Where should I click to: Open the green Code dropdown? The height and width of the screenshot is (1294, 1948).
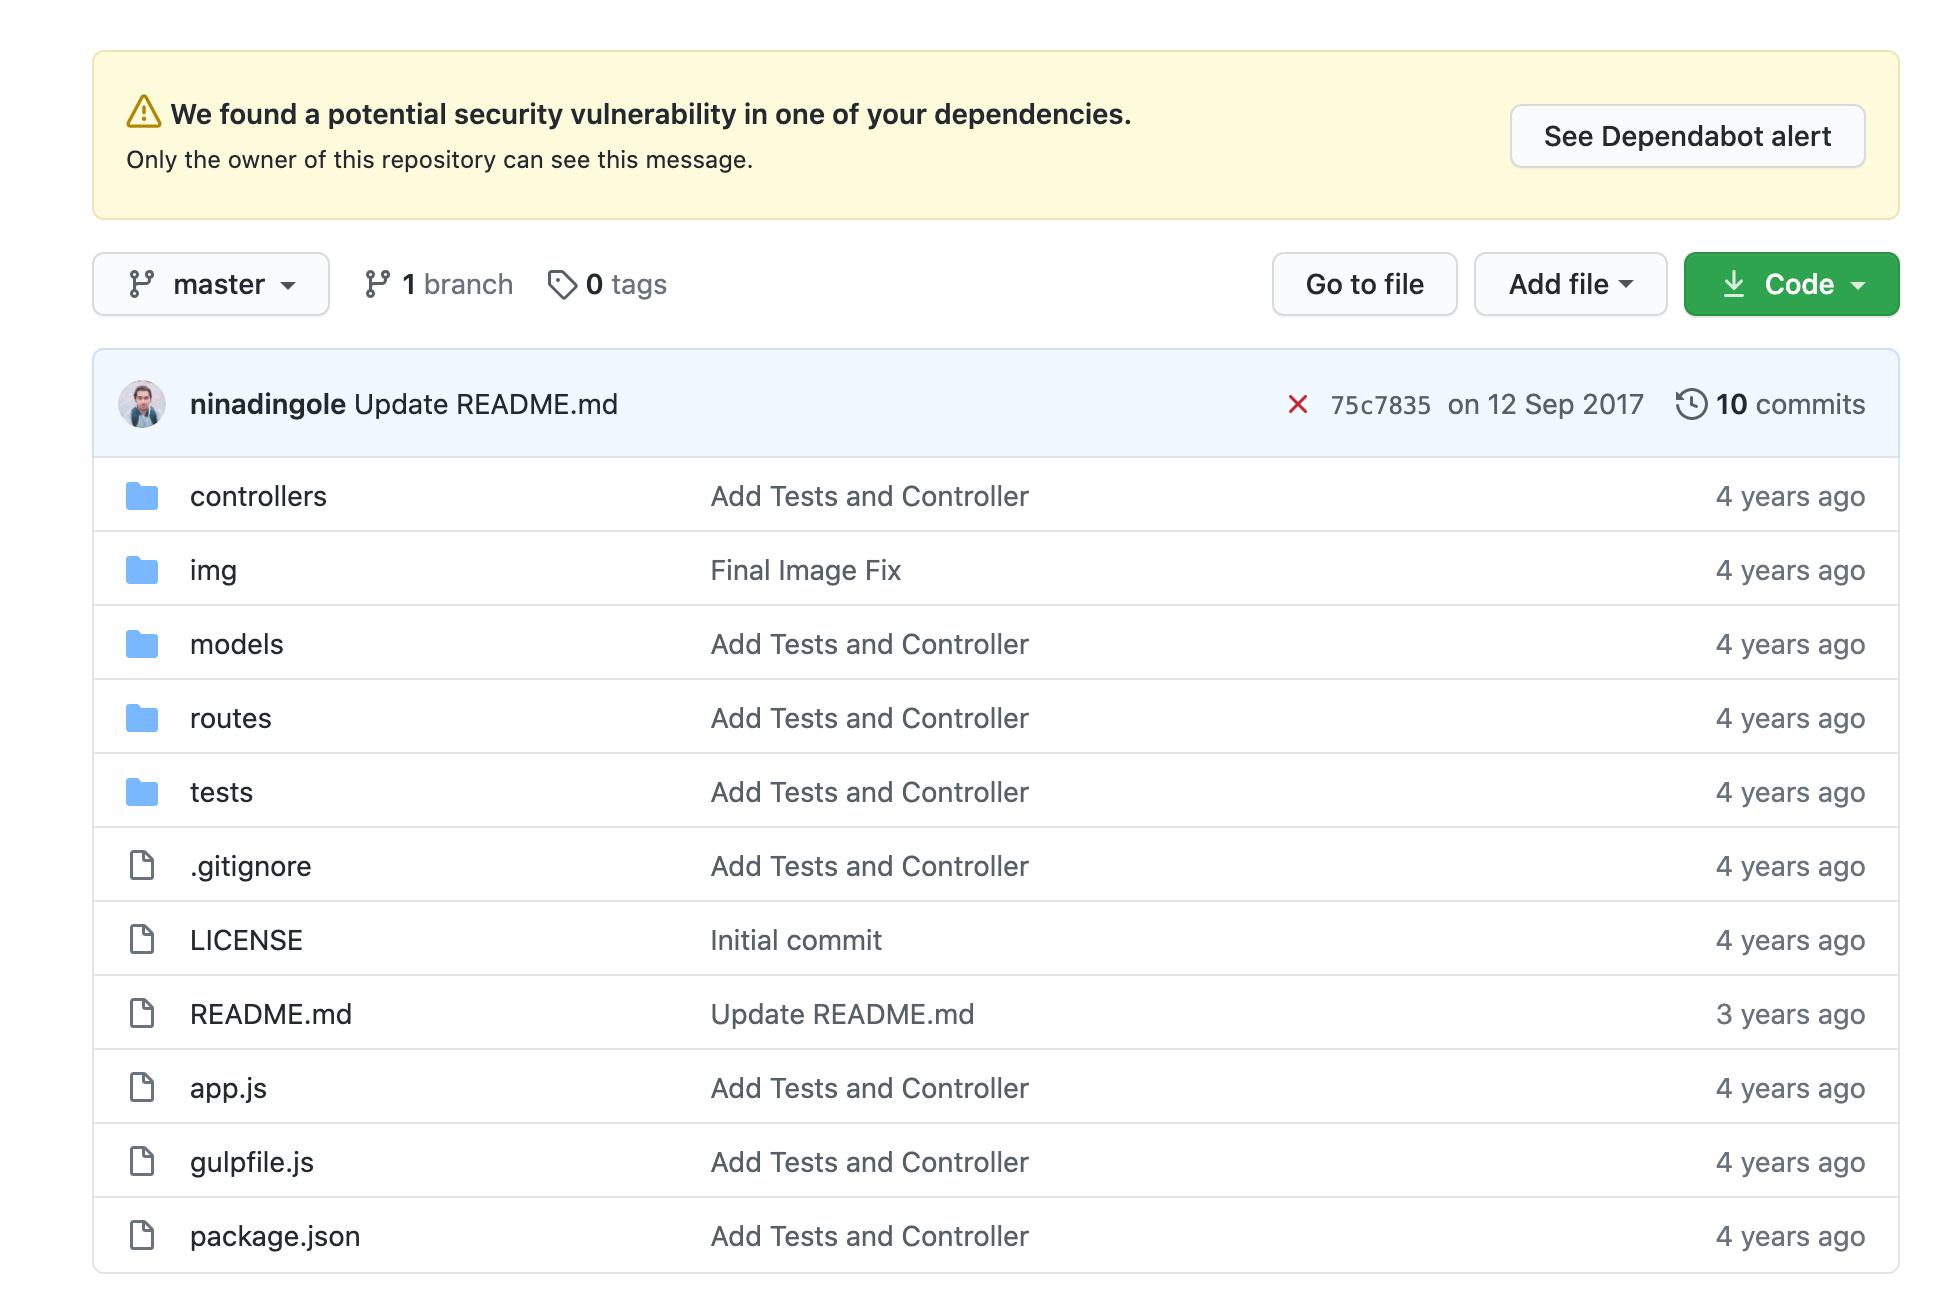[1791, 285]
